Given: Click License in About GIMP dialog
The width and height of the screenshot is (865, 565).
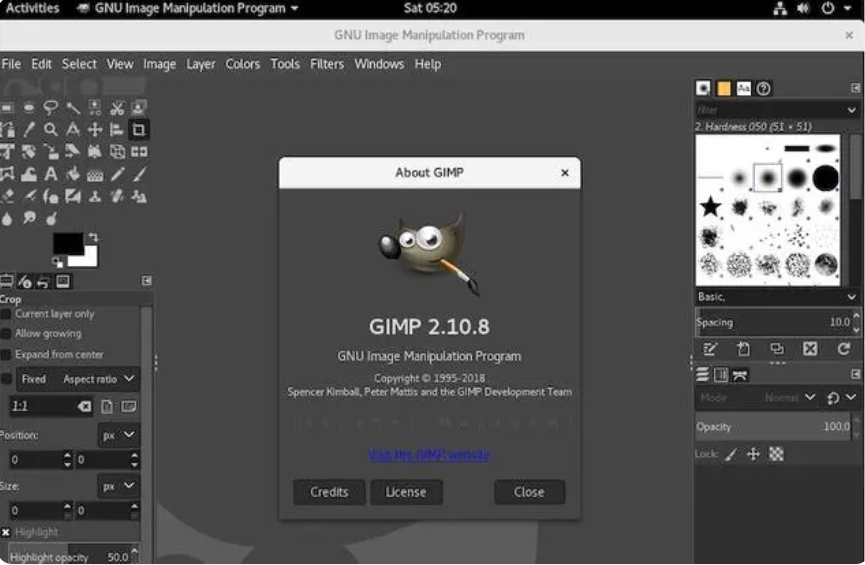Looking at the screenshot, I should (x=406, y=492).
